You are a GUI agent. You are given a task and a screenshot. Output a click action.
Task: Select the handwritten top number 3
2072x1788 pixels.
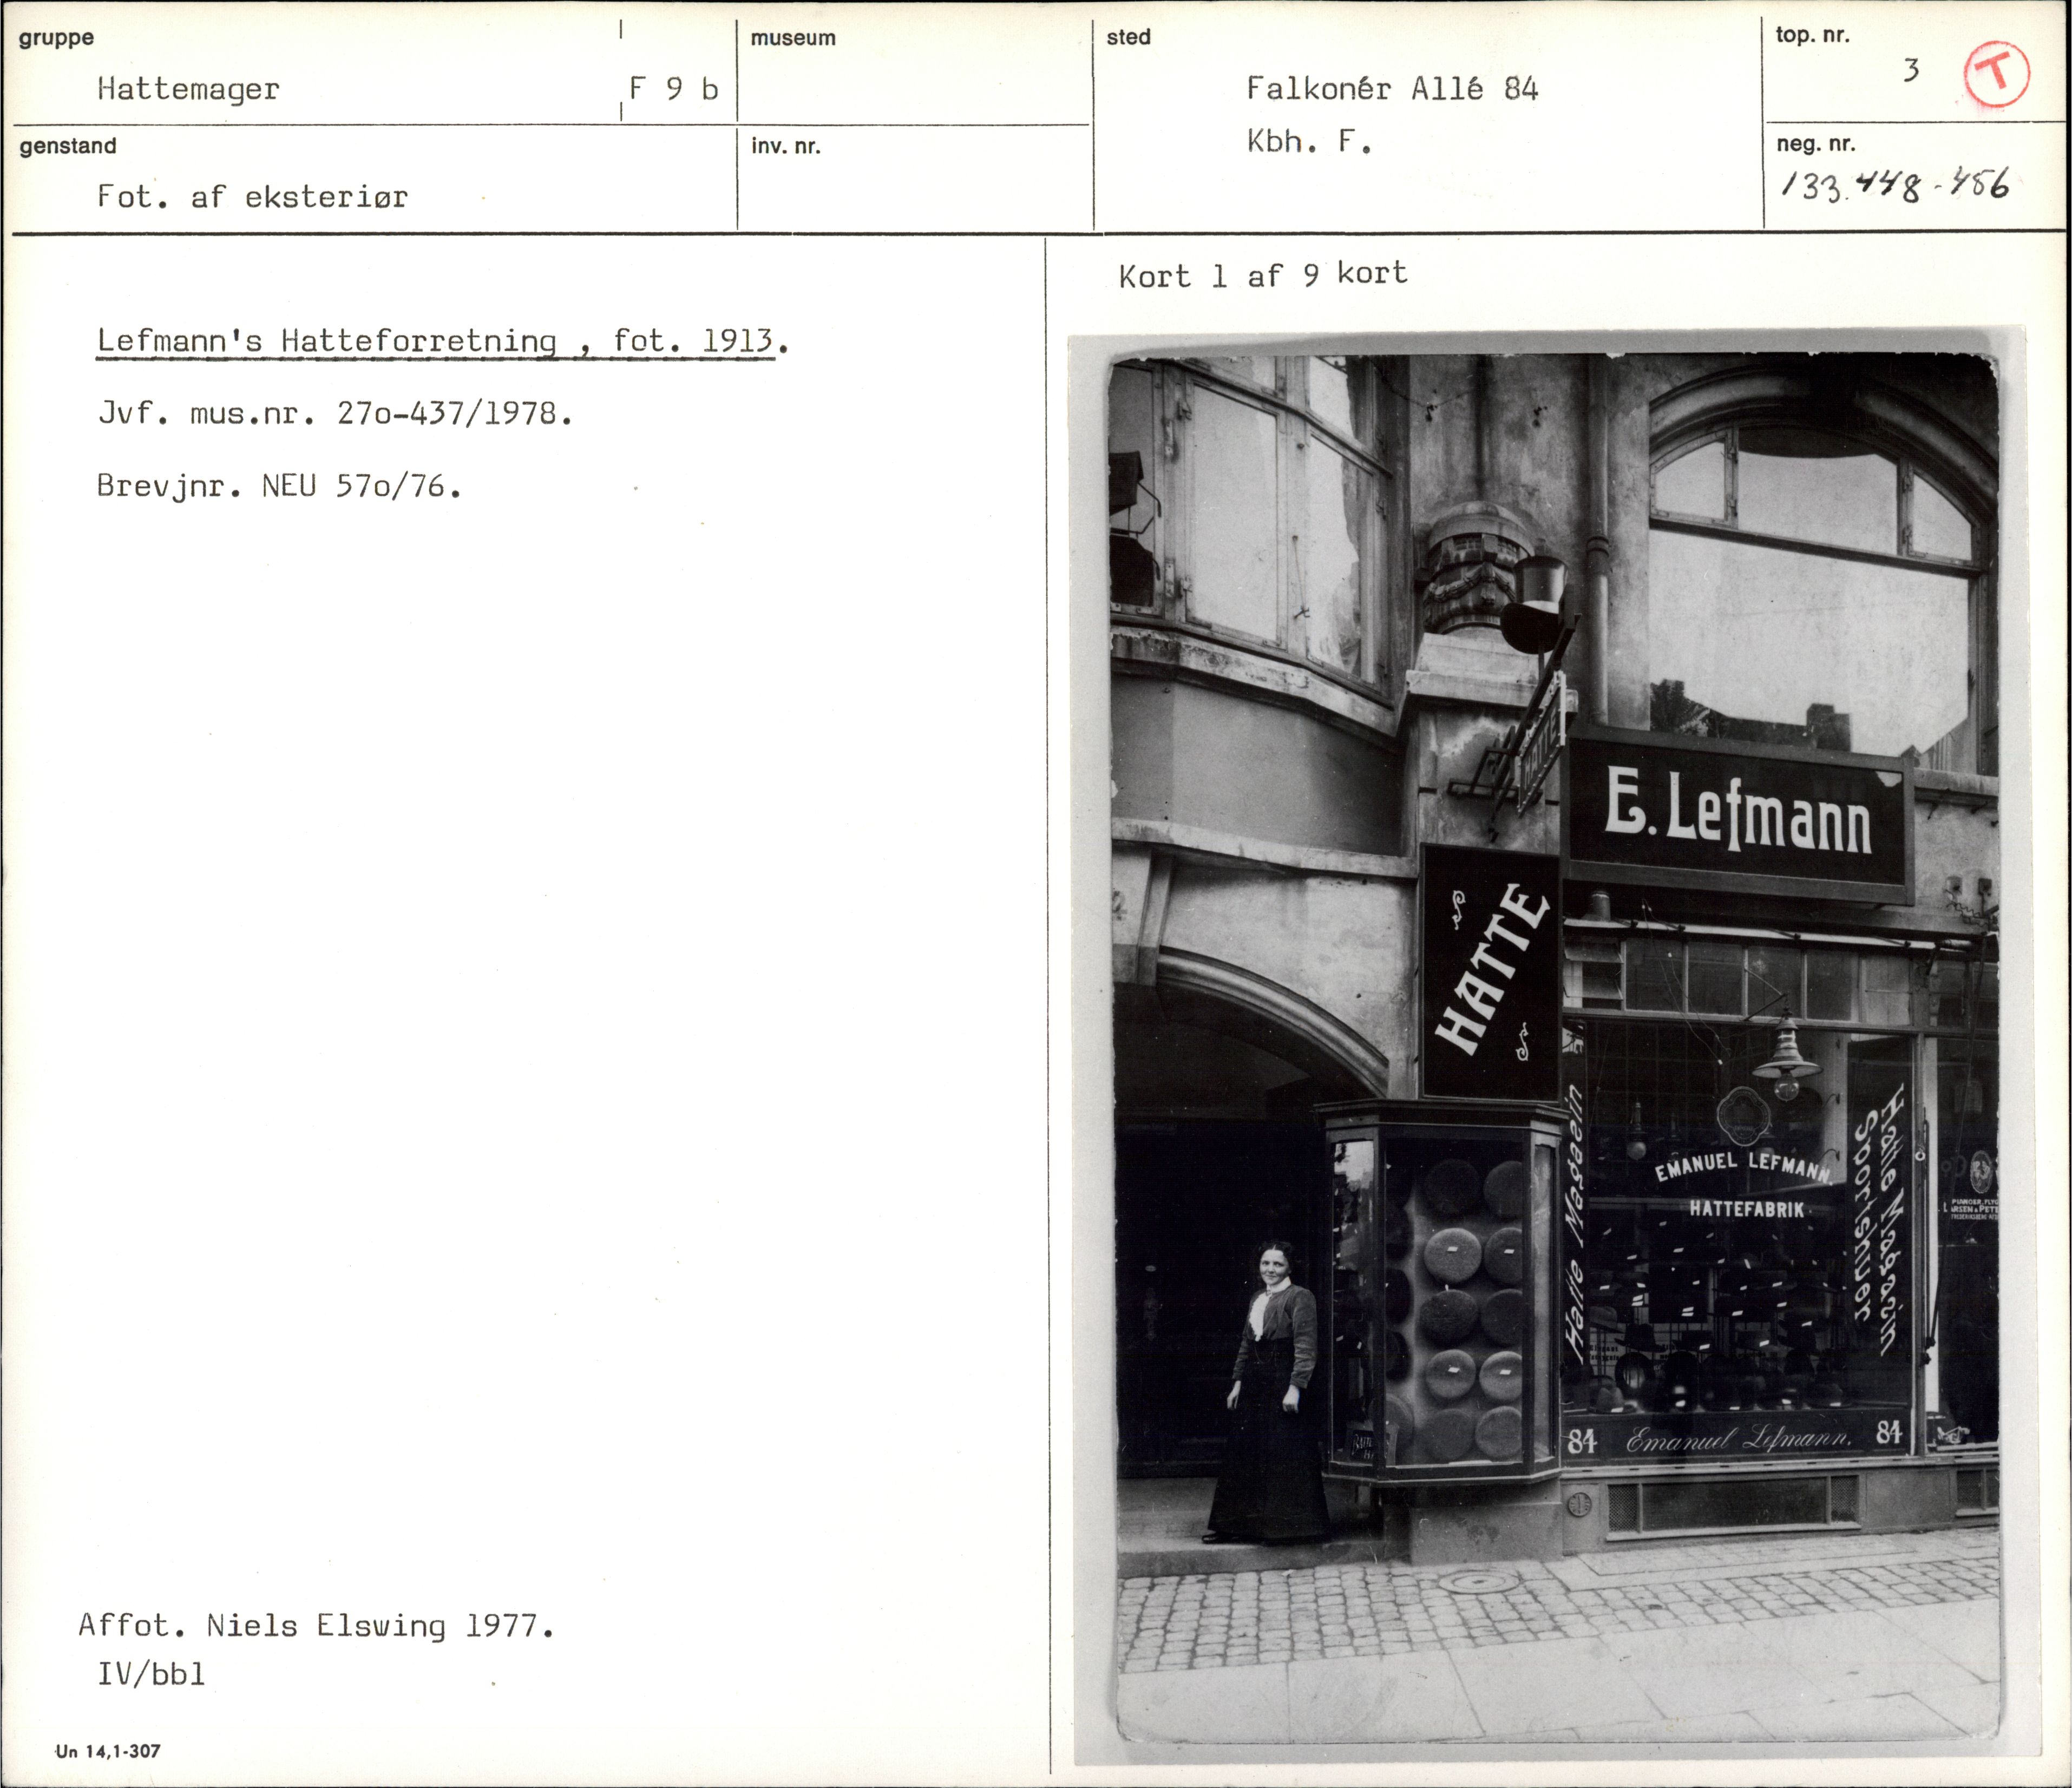coord(1911,70)
